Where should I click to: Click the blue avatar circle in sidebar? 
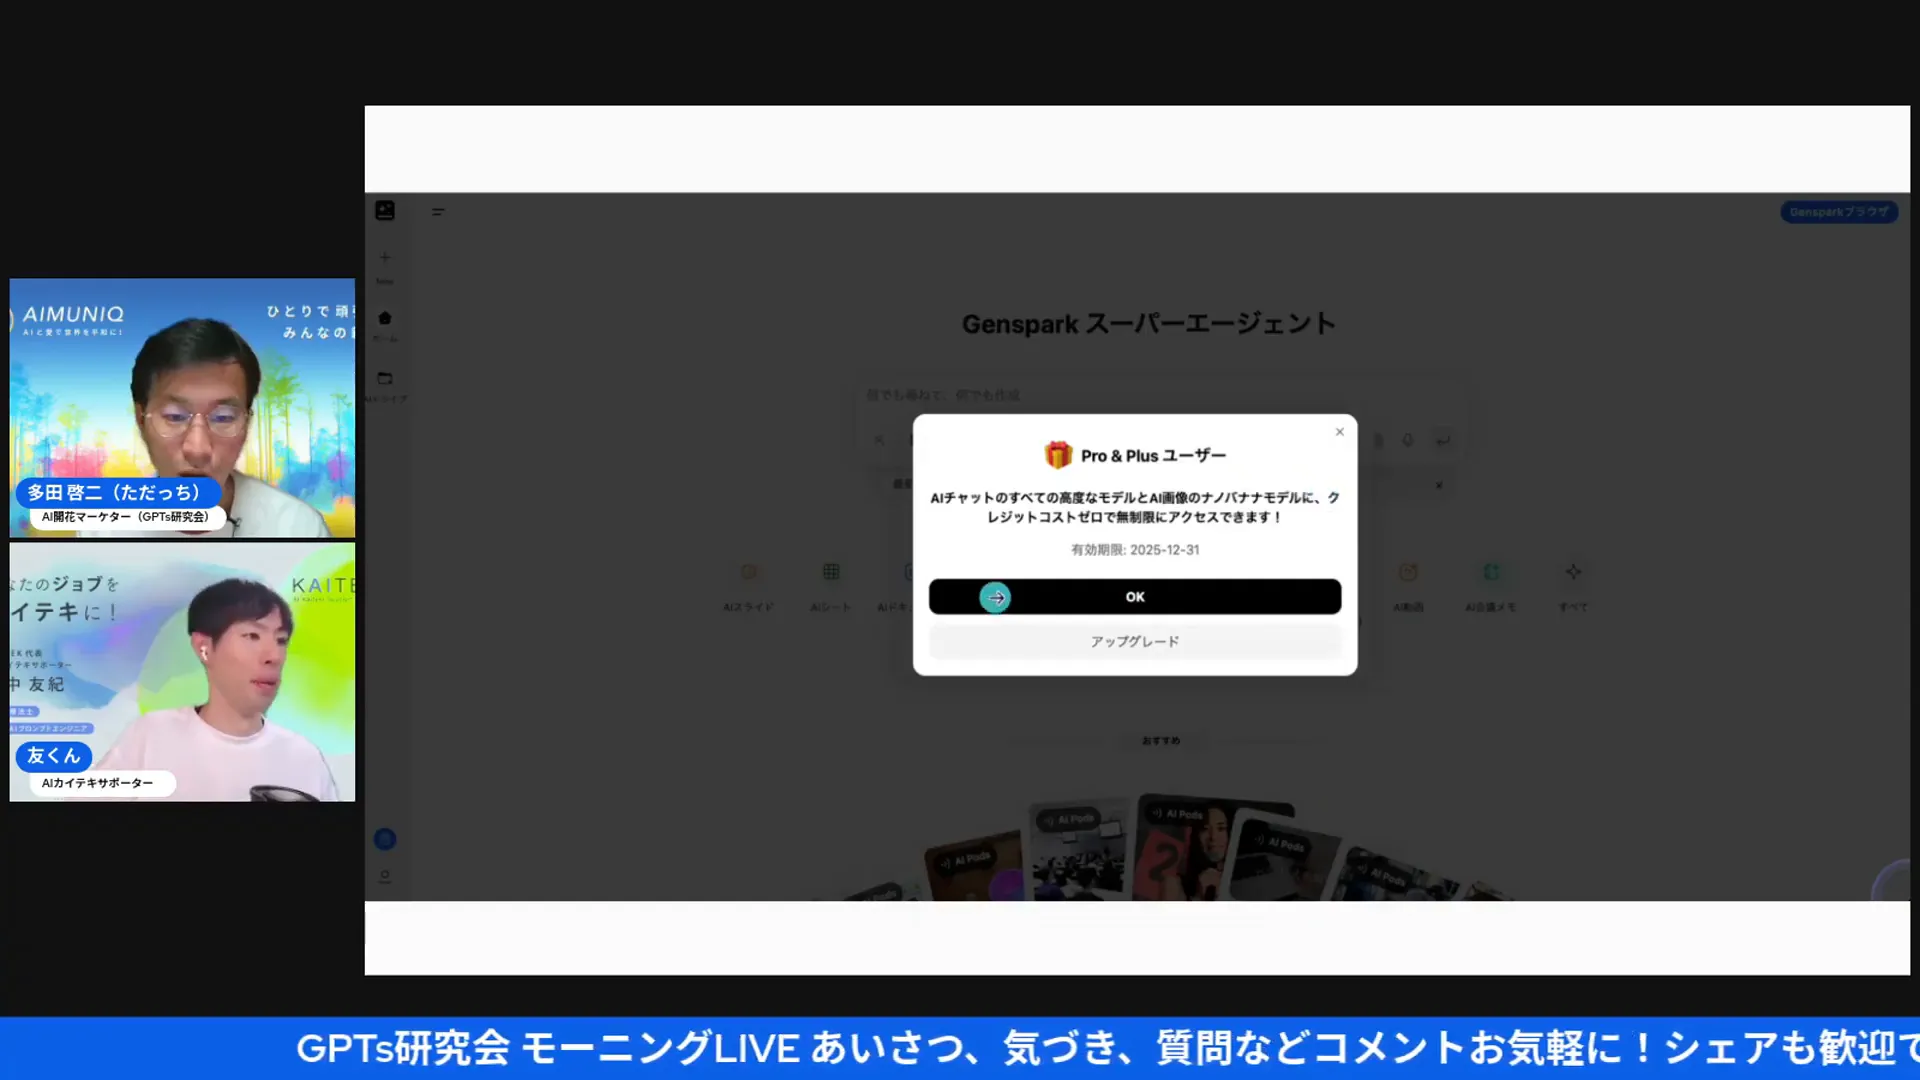click(x=385, y=840)
